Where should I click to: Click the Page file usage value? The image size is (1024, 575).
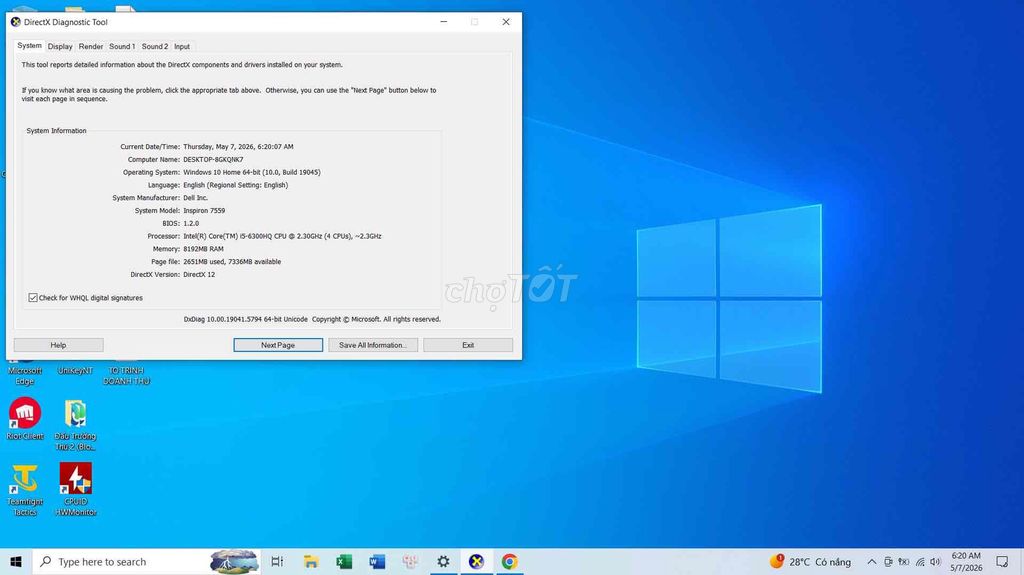(232, 261)
